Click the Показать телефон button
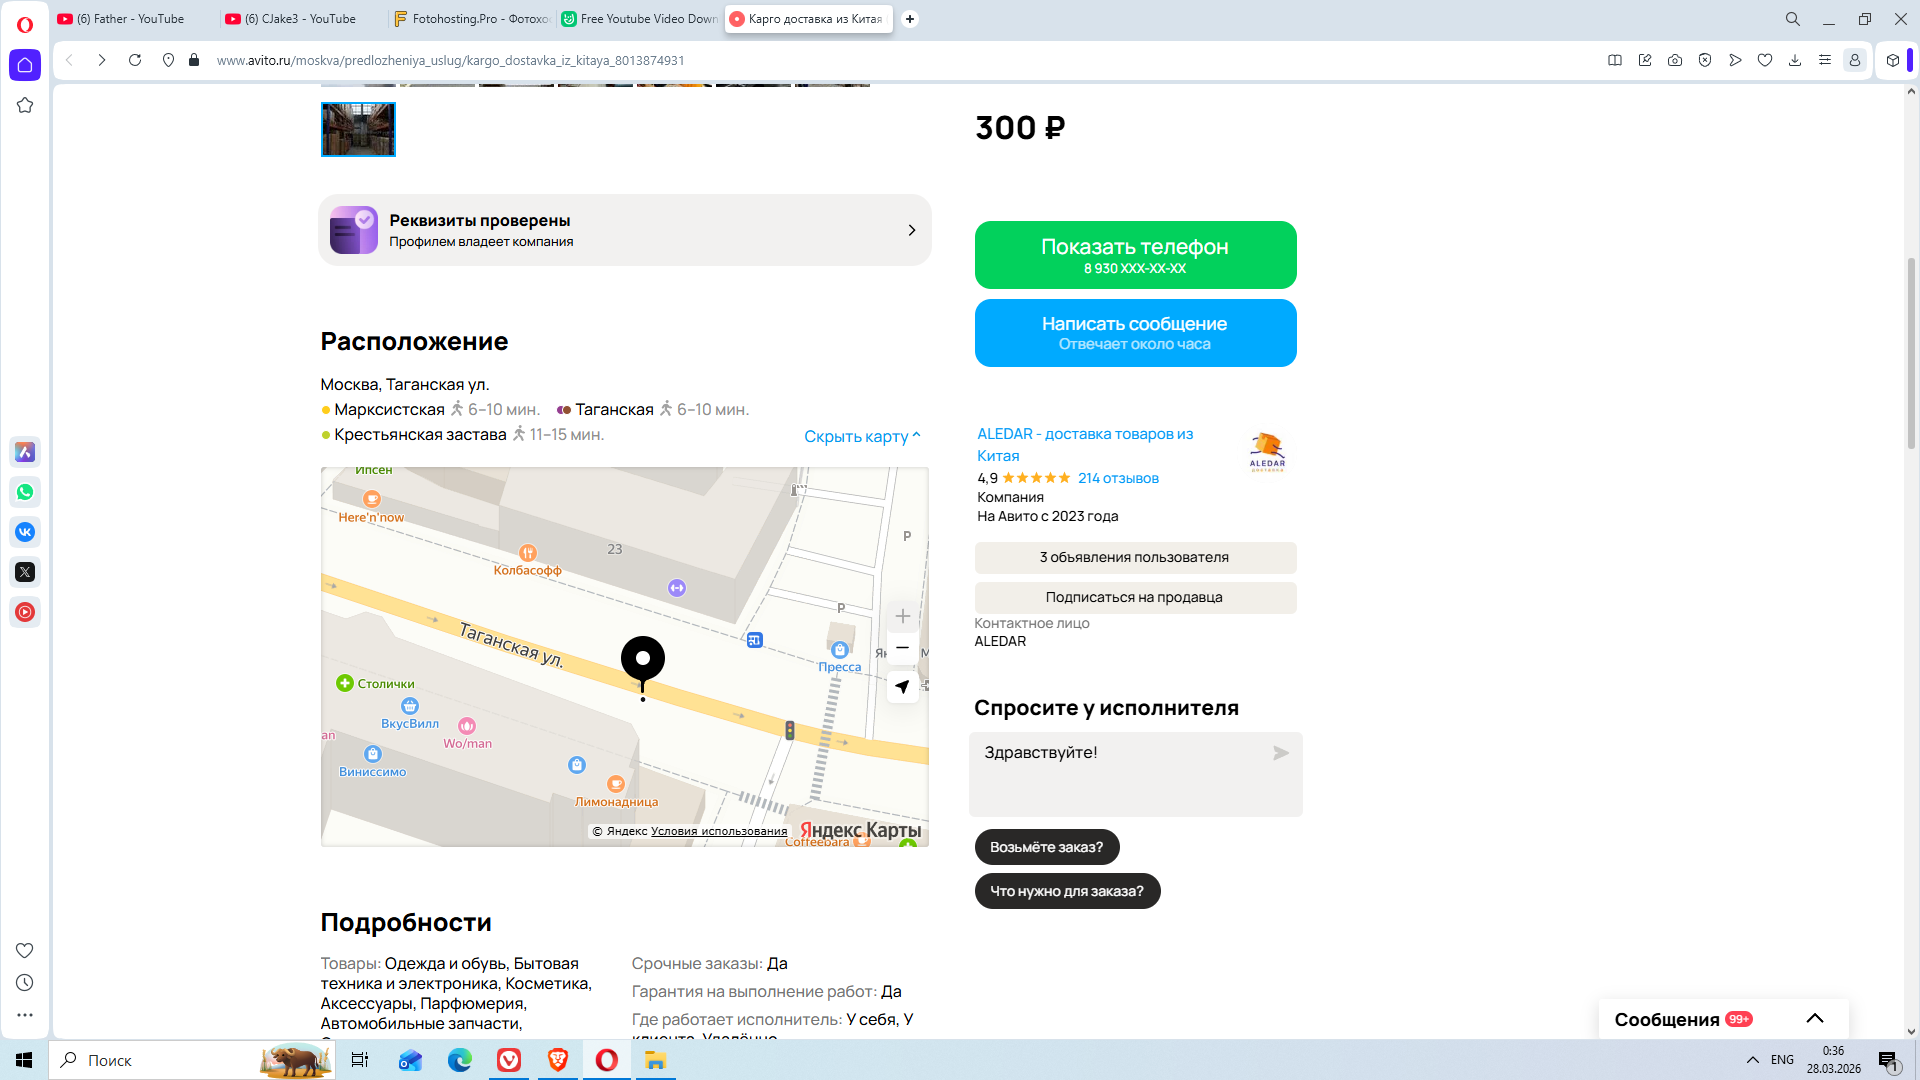The width and height of the screenshot is (1920, 1080). click(x=1135, y=255)
